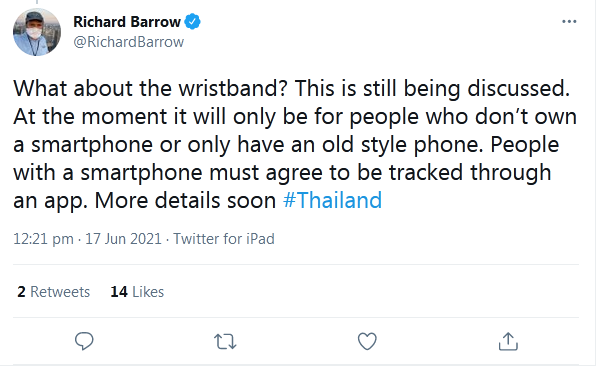Click the Richard Barrow display name
Image resolution: width=602 pixels, height=366 pixels.
127,22
